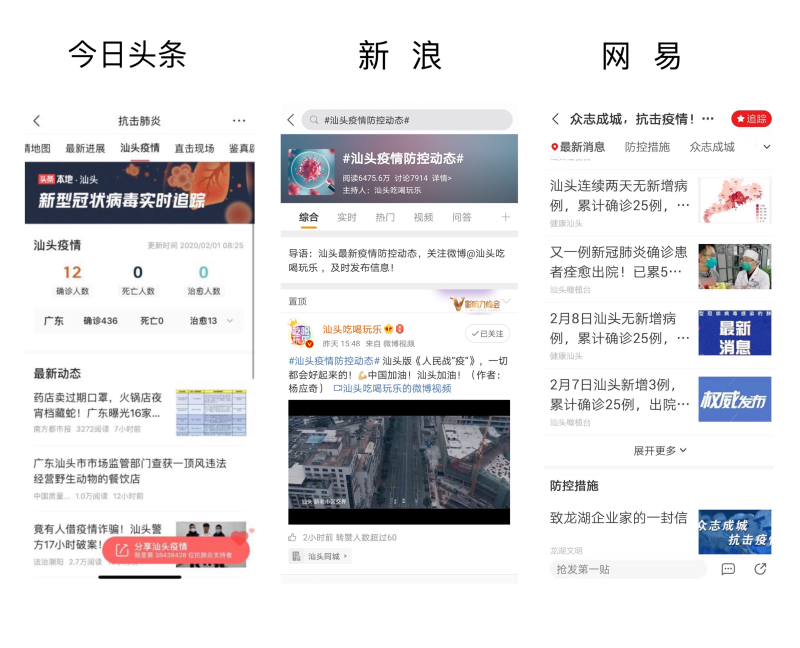Open article 又一例新冠肺炎确诊患者痊愈出院

tap(618, 262)
